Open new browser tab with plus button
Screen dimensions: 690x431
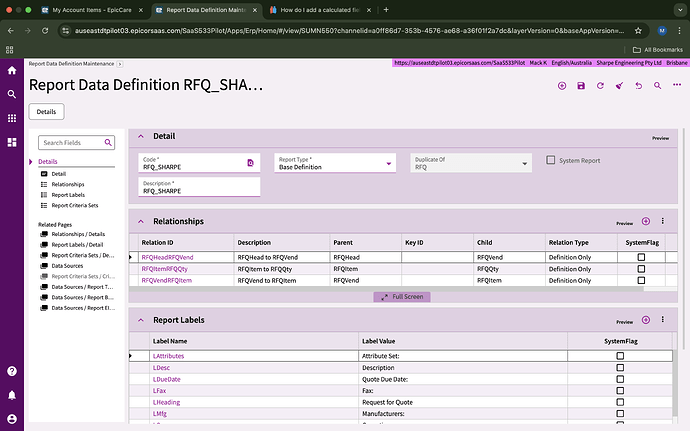click(386, 10)
